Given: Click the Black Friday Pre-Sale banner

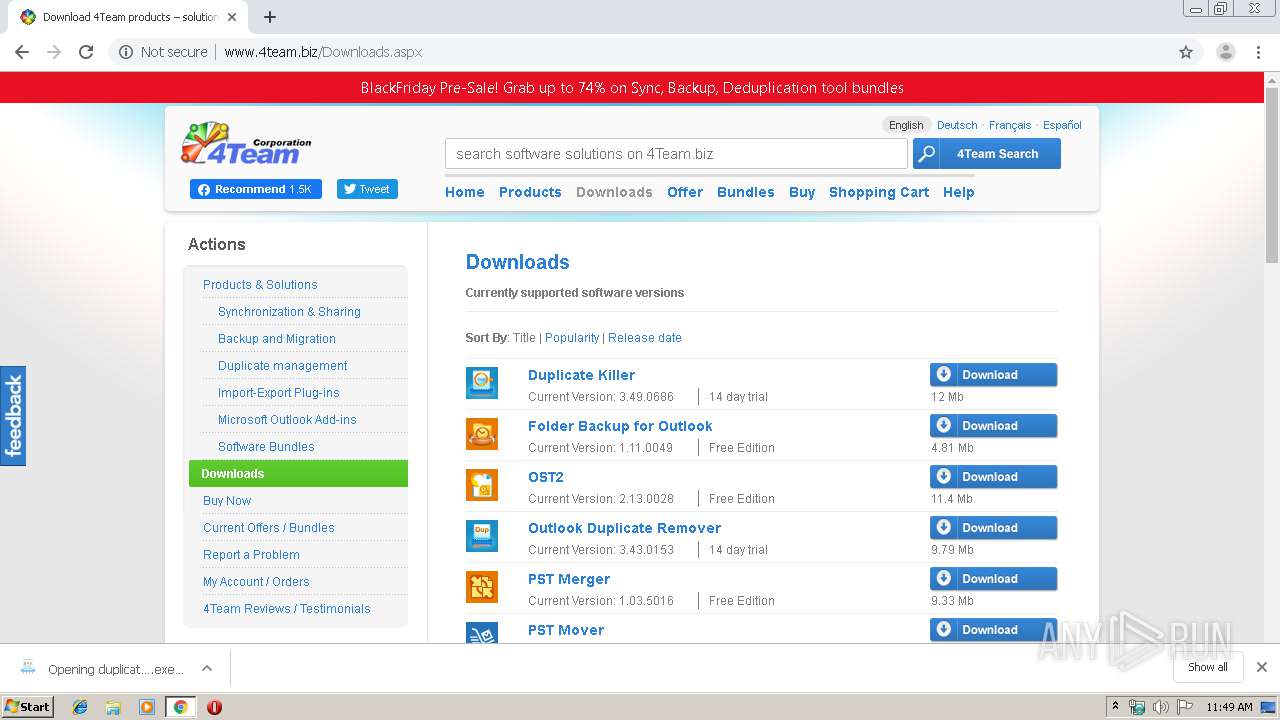Looking at the screenshot, I should pos(632,88).
